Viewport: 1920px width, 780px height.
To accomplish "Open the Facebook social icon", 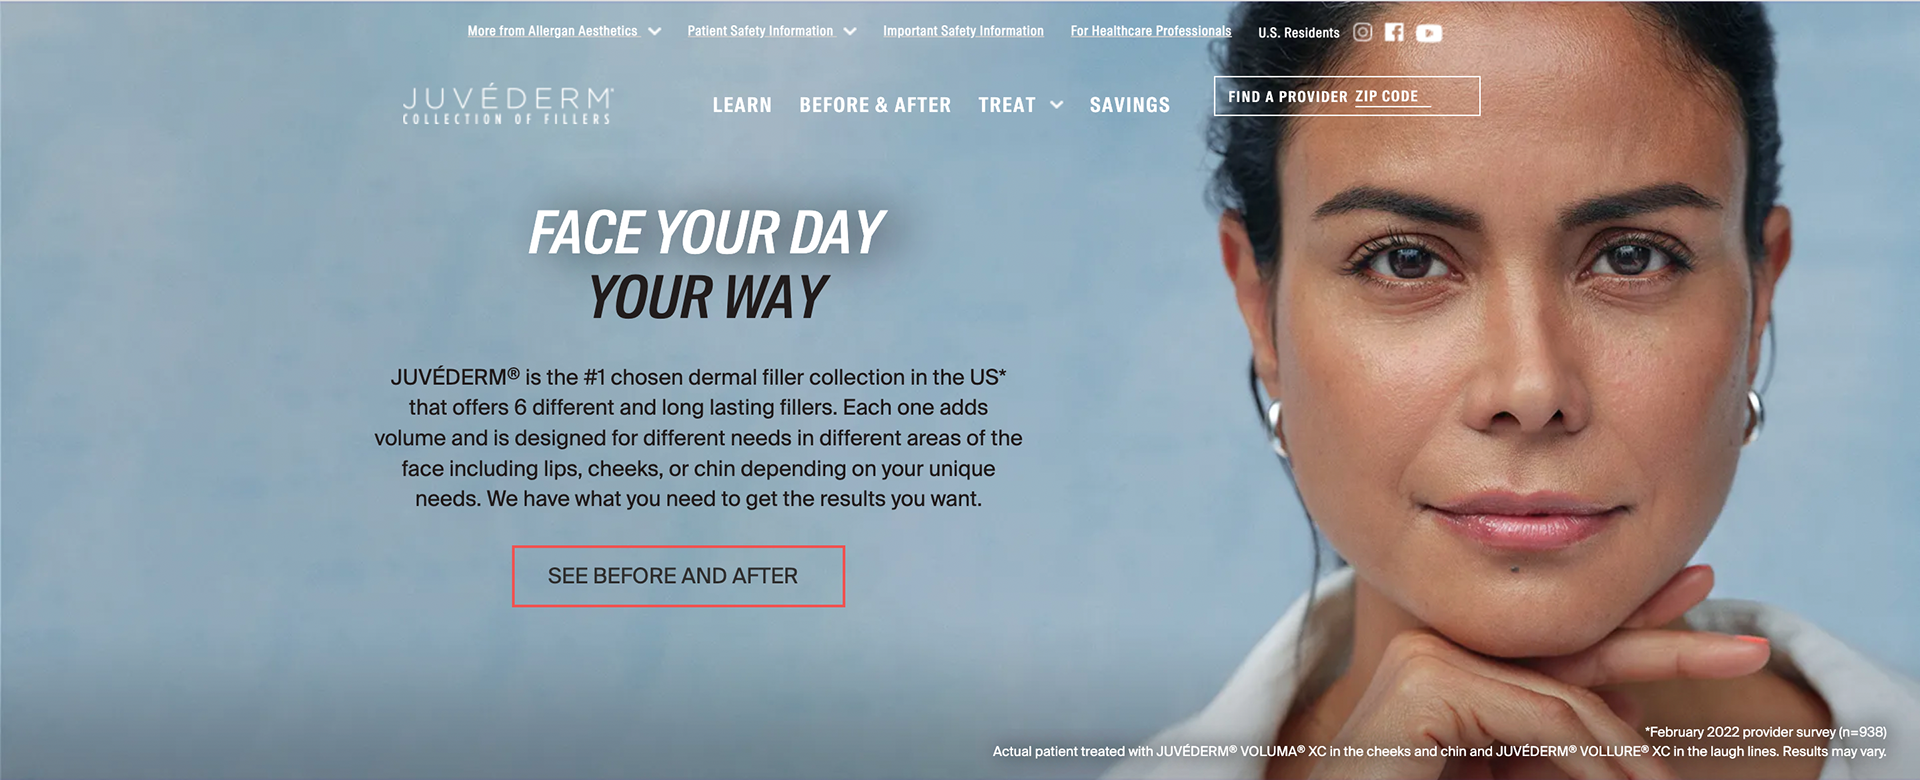I will [1394, 32].
